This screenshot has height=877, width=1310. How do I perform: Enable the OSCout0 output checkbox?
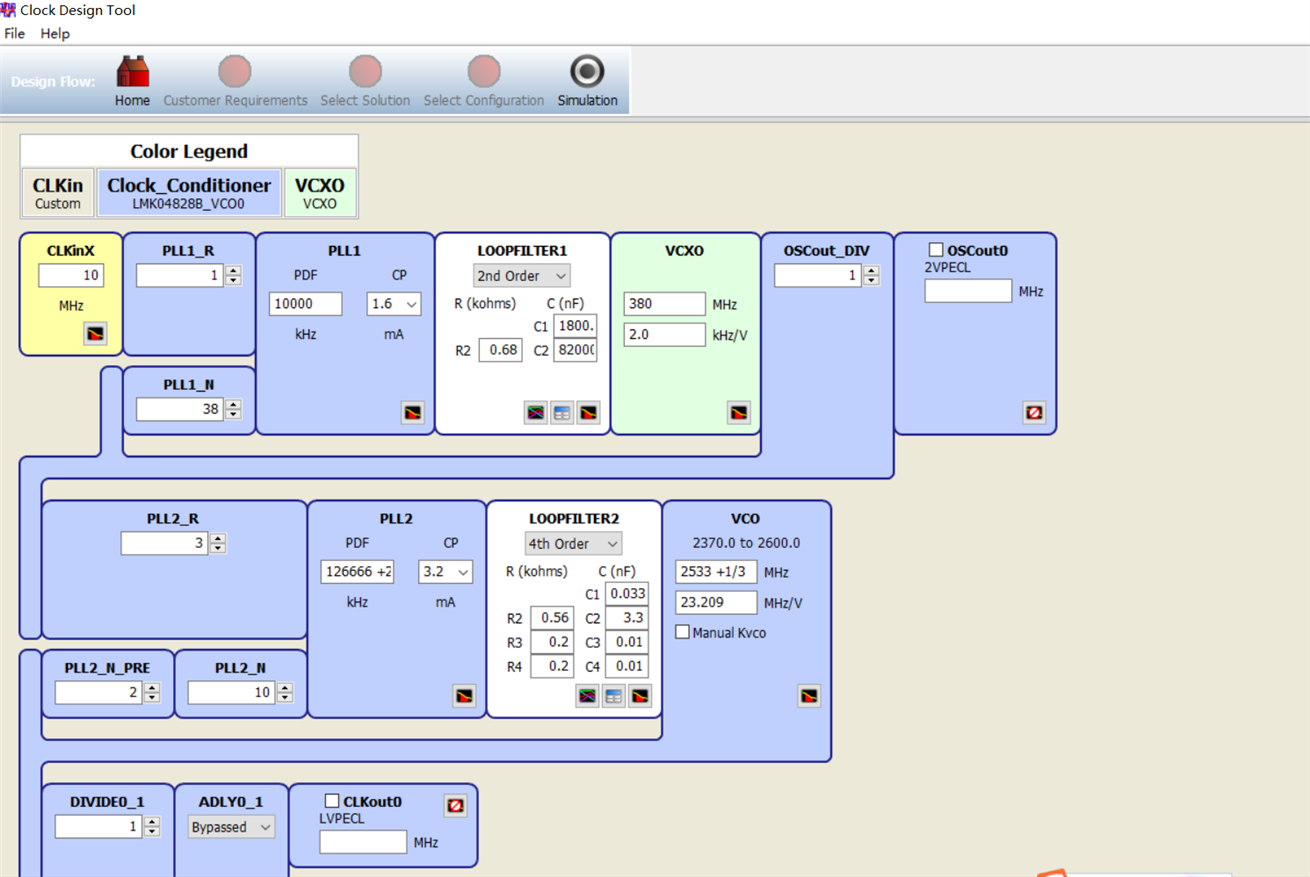936,250
